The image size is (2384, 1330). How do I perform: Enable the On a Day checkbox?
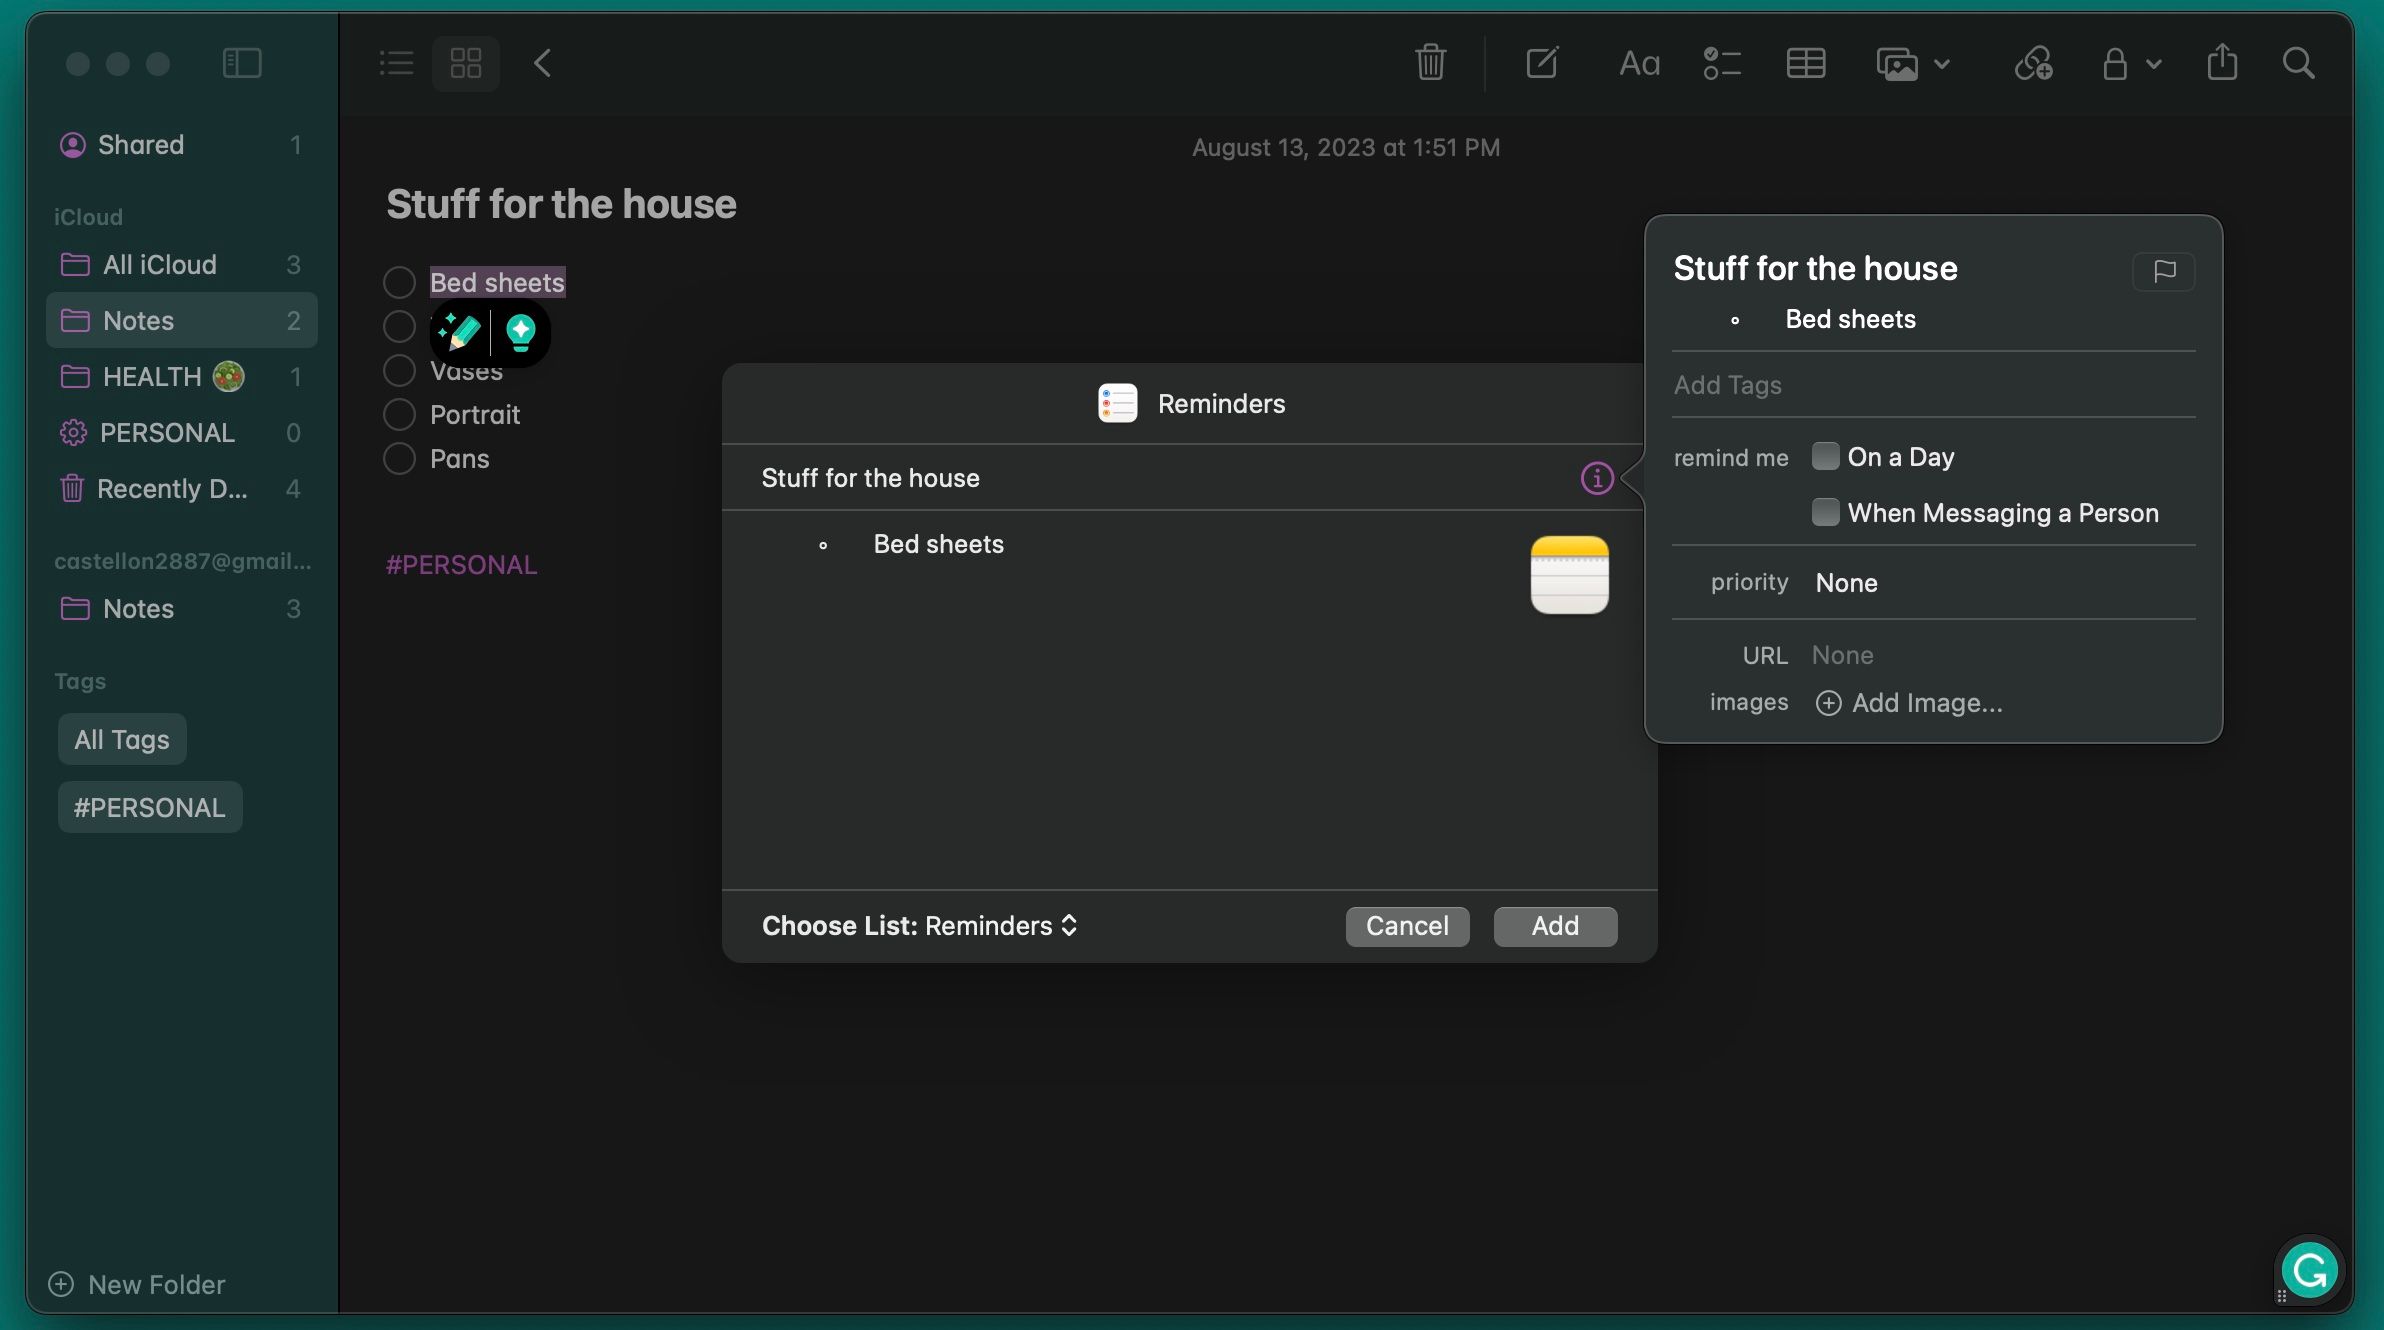(x=1825, y=456)
